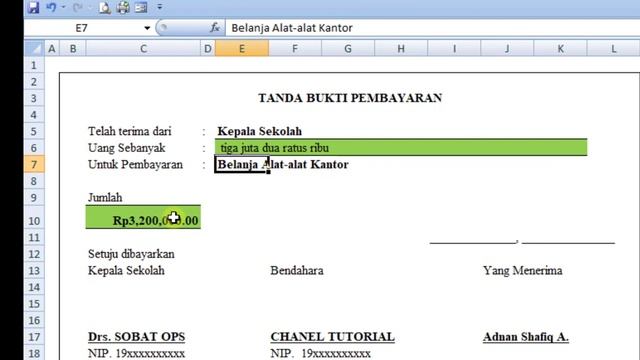Click the name CHANEL TUTORIAL

332,337
